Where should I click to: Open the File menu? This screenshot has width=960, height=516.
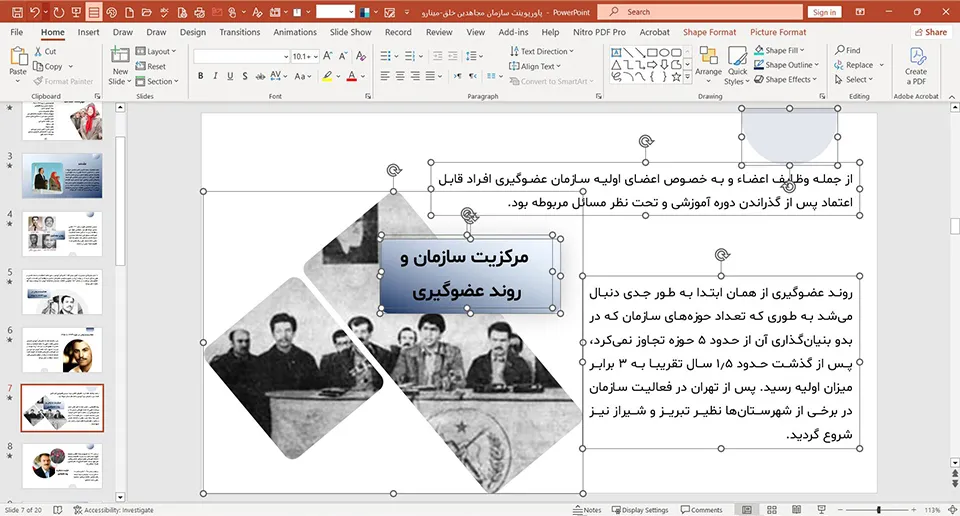(x=17, y=32)
